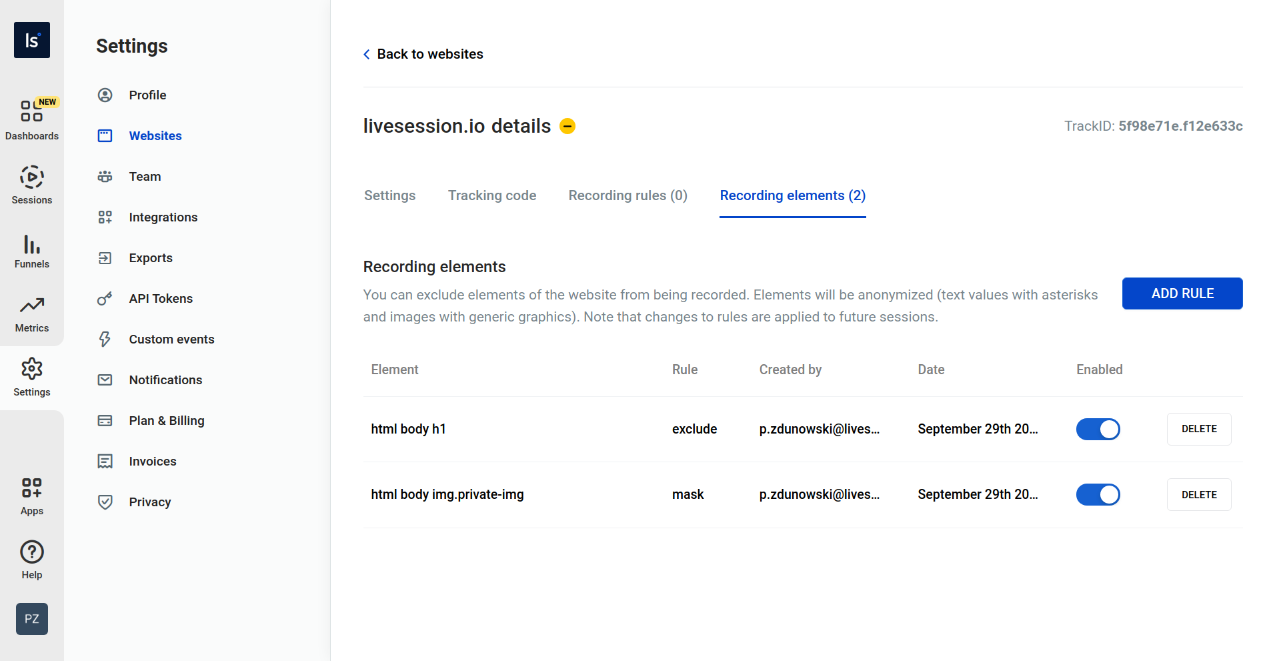1275x661 pixels.
Task: Open the Funnels section icon
Action: (x=31, y=250)
